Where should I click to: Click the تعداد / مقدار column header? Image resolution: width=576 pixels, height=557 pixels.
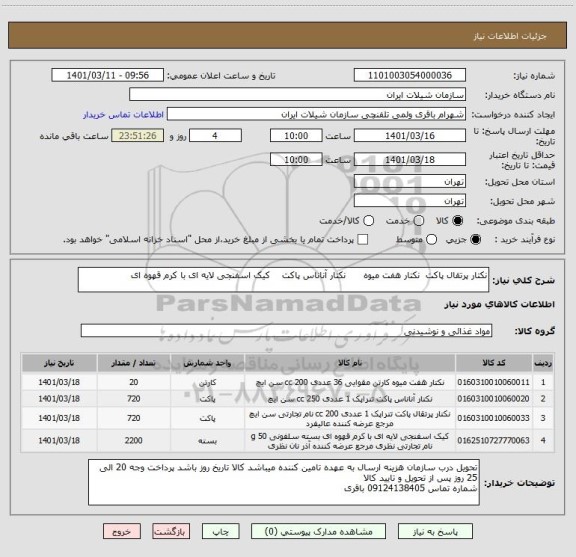[x=134, y=363]
